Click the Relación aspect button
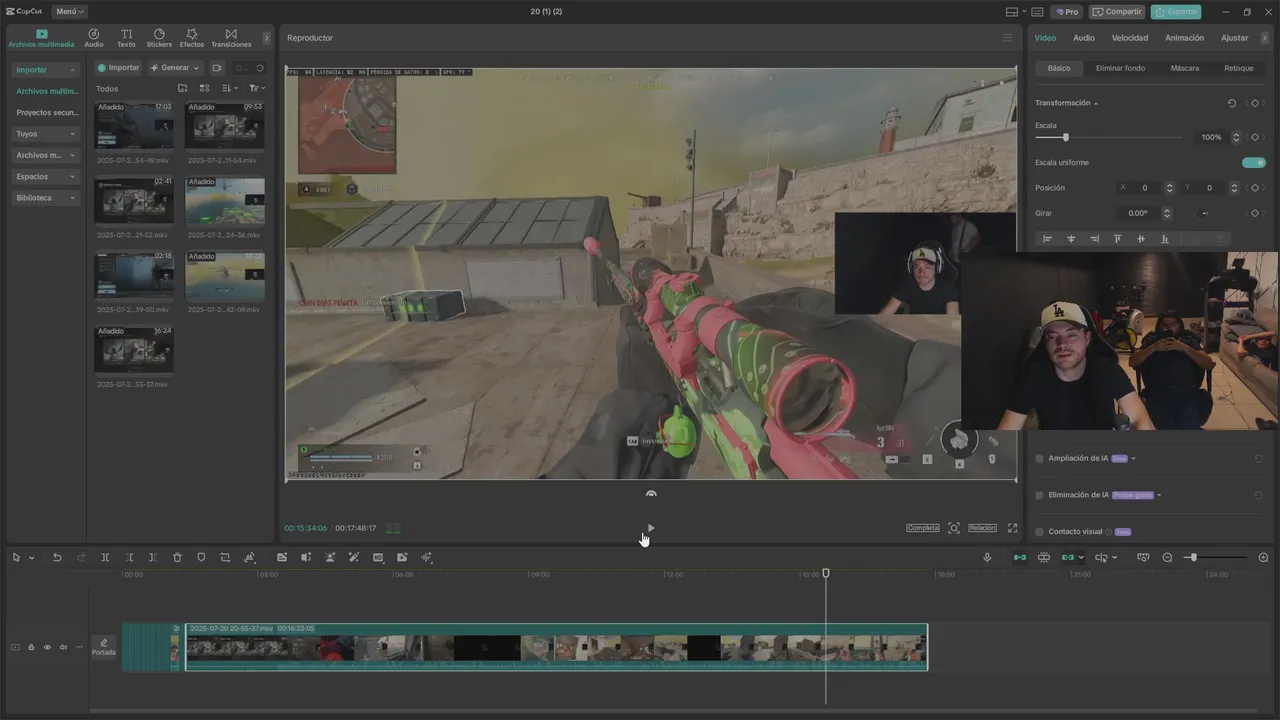 coord(982,528)
